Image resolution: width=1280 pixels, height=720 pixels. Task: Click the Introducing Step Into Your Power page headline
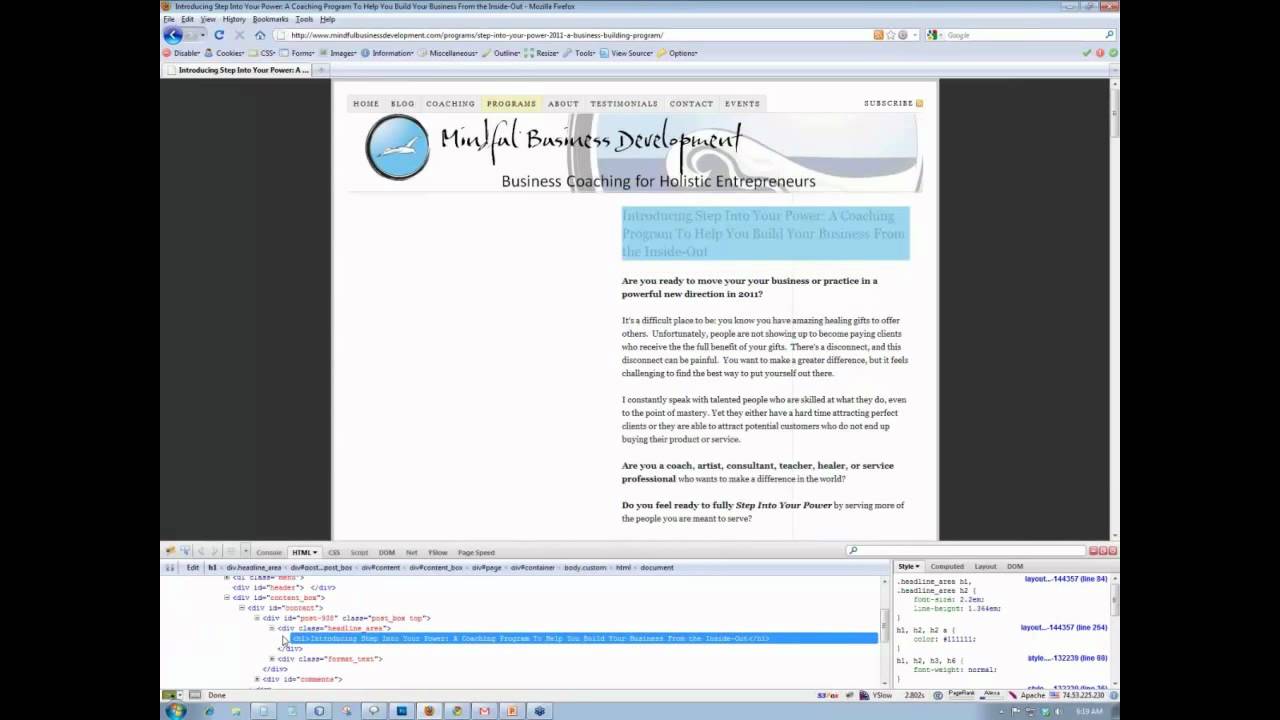pos(765,233)
